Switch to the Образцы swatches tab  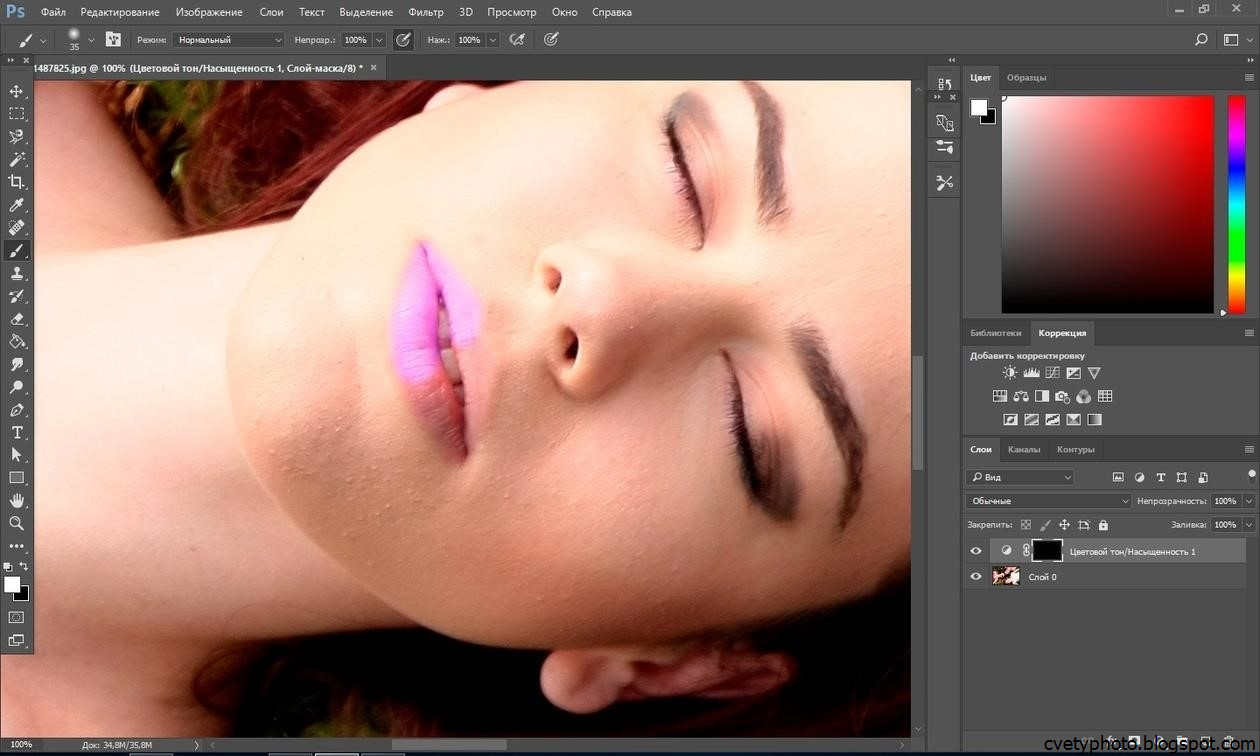[x=1026, y=78]
